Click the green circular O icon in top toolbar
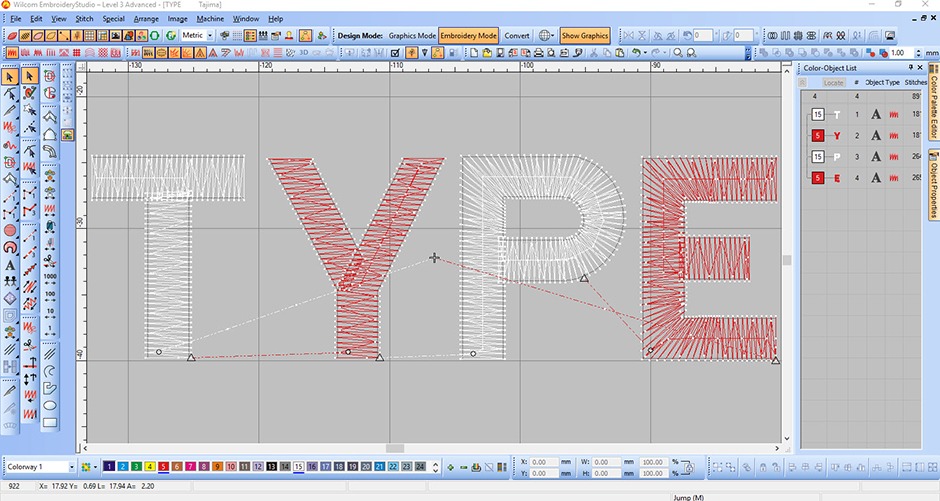 point(155,35)
